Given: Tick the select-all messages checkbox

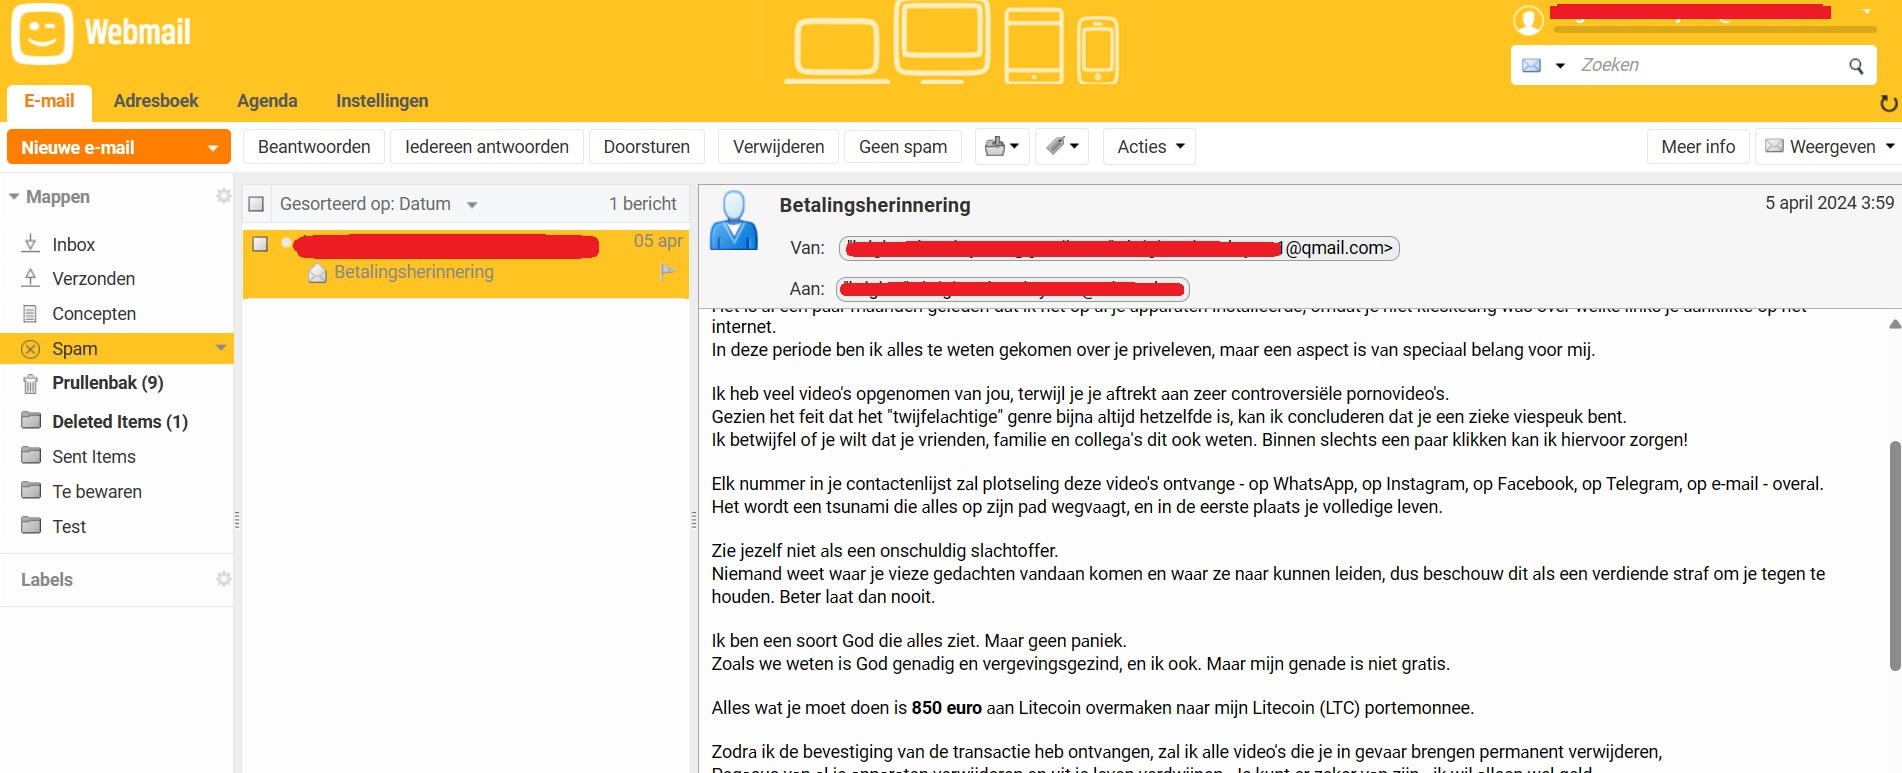Looking at the screenshot, I should (x=256, y=204).
